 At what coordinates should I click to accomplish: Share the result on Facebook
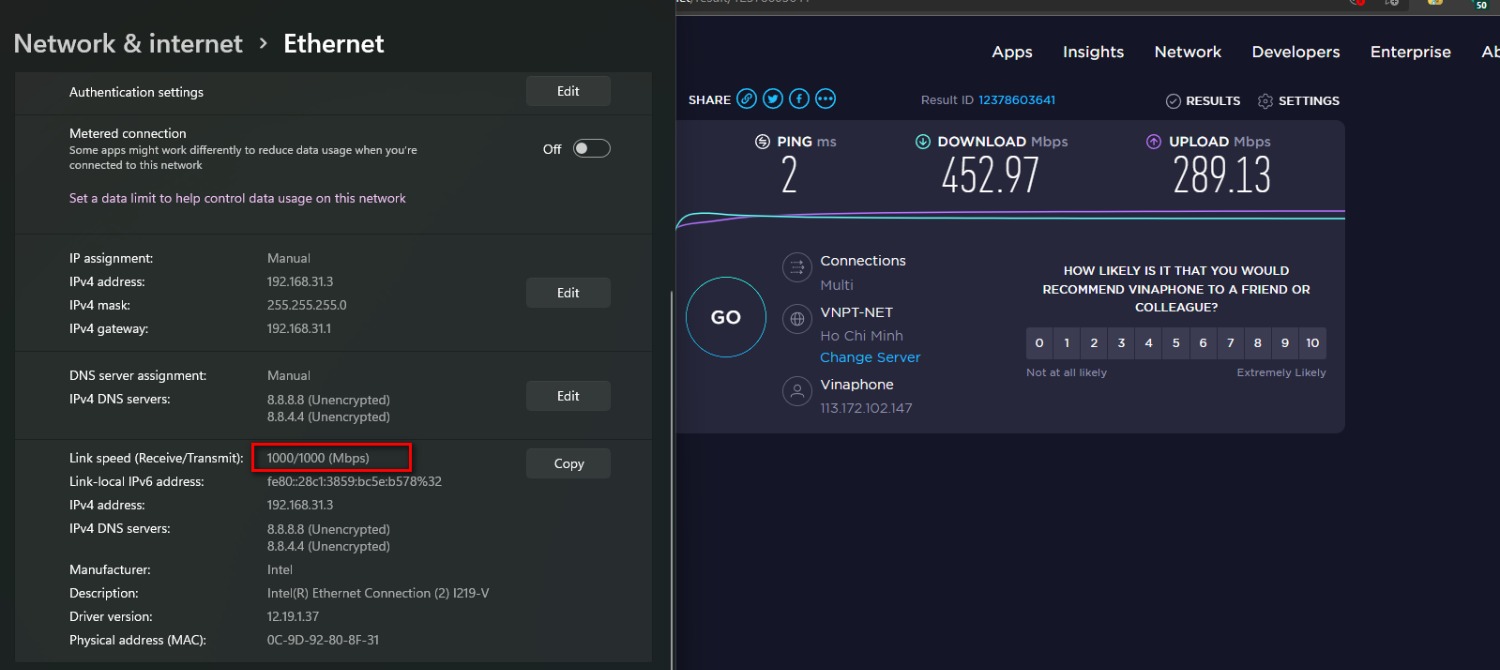pyautogui.click(x=798, y=99)
